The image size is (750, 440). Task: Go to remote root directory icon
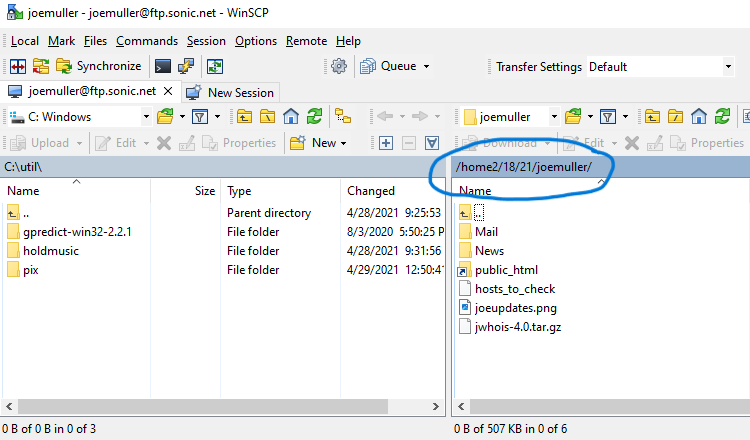[675, 116]
